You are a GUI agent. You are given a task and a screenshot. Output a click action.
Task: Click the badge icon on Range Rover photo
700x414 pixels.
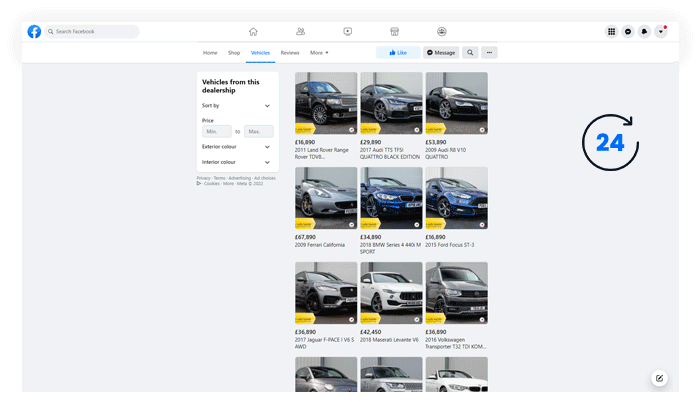click(x=351, y=130)
